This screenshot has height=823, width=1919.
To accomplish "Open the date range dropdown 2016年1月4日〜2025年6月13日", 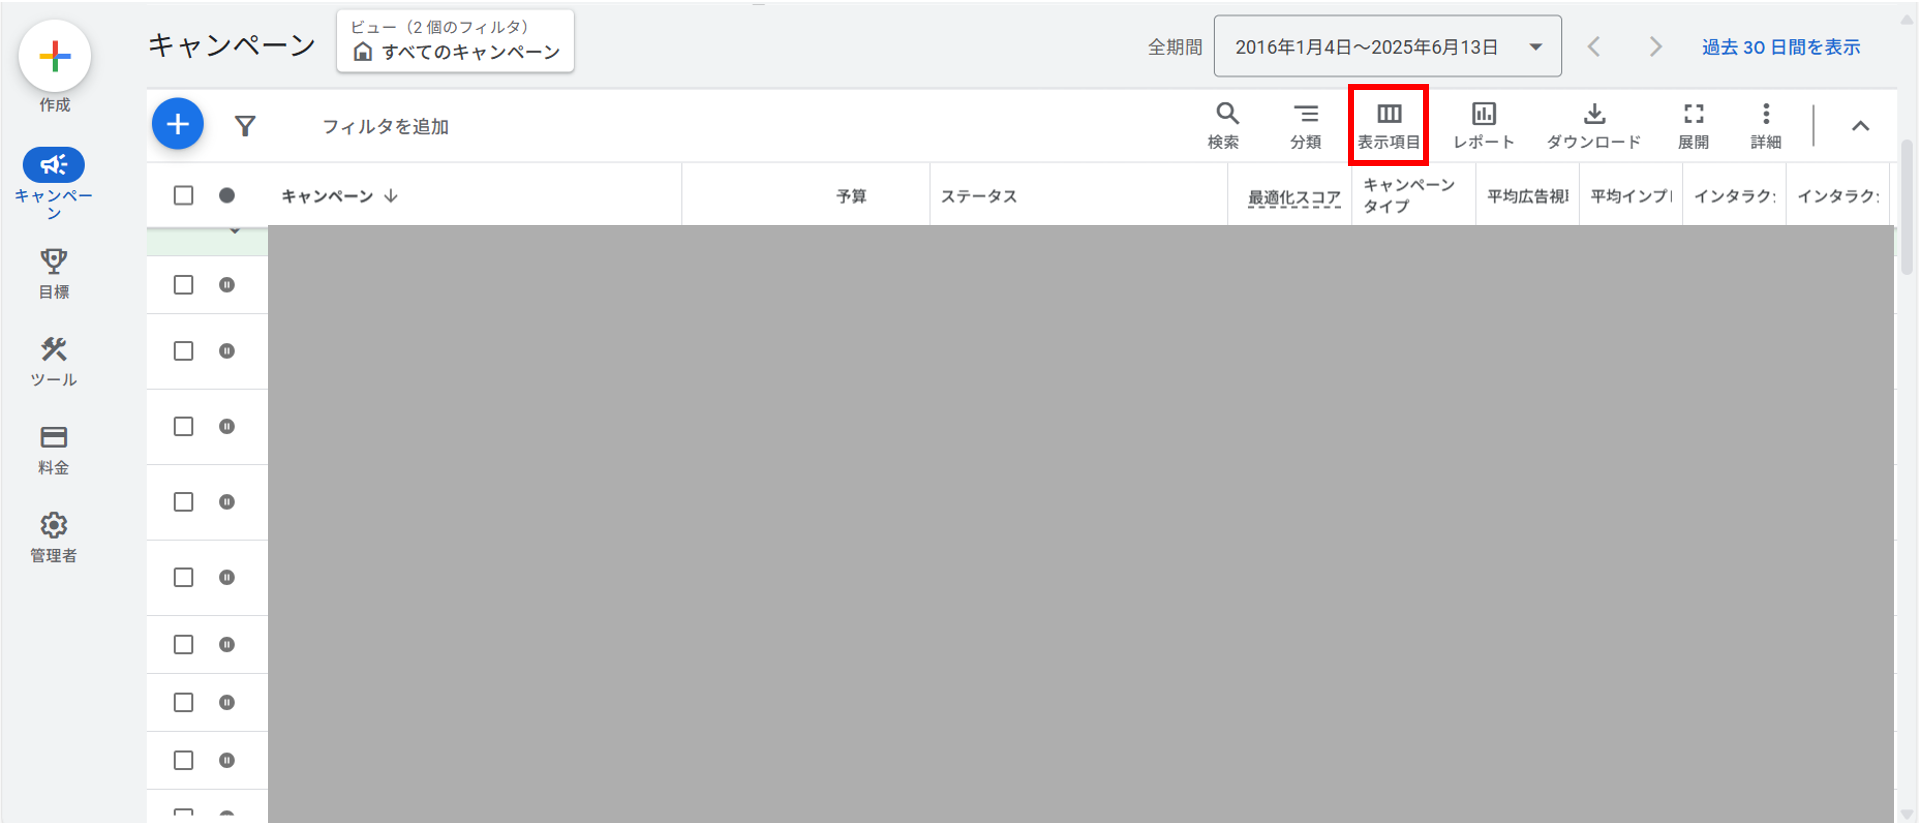I will coord(1388,46).
